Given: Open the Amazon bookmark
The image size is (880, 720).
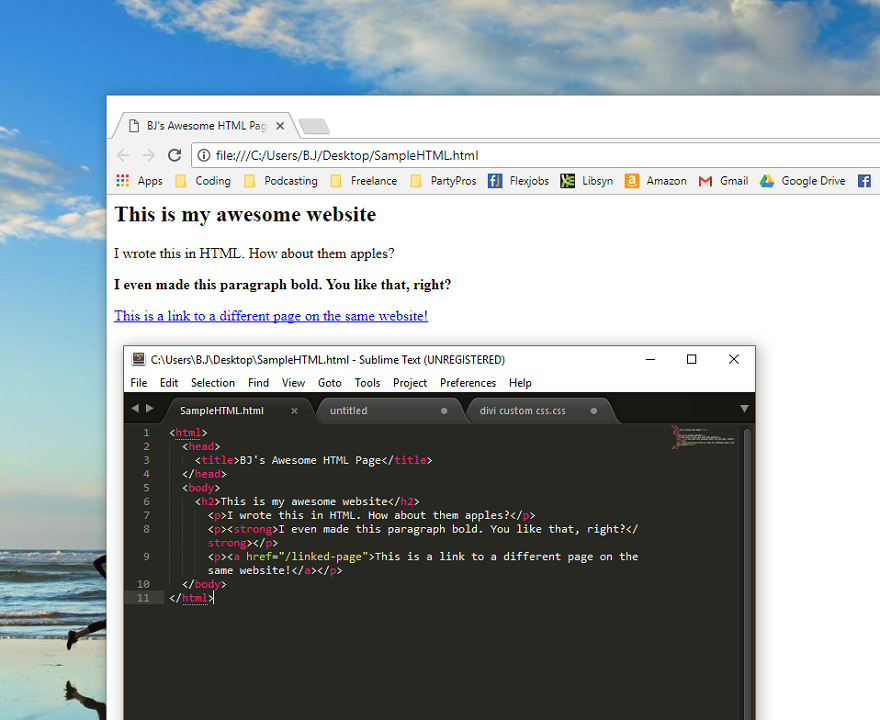Looking at the screenshot, I should coord(655,181).
